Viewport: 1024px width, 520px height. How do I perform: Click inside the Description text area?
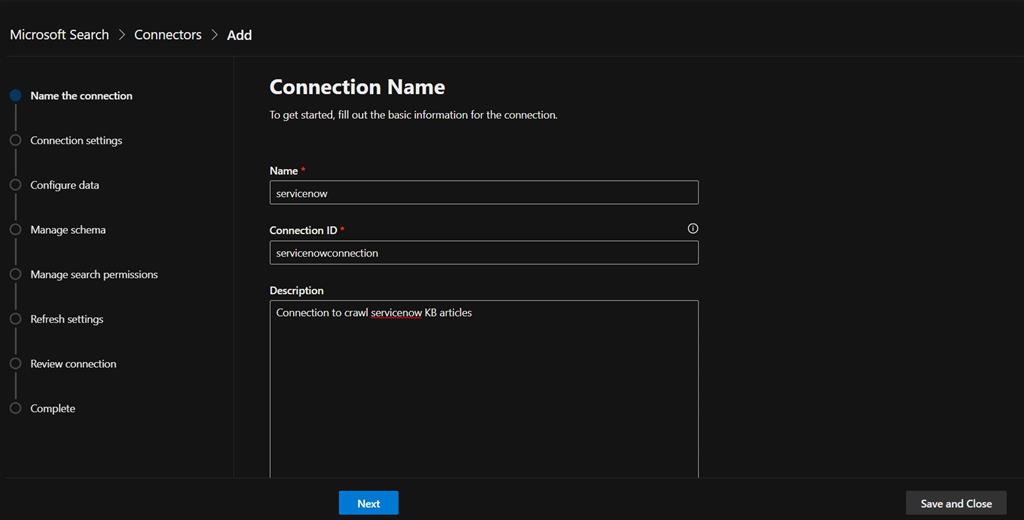tap(484, 389)
